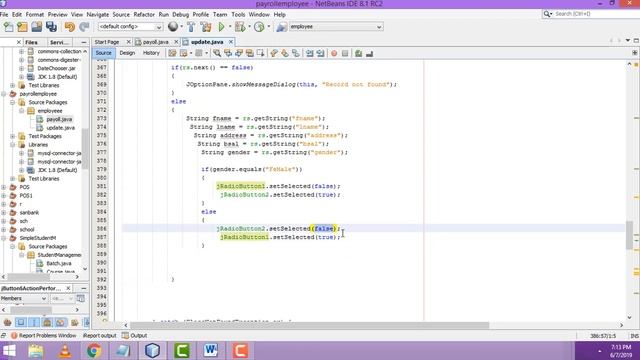Image resolution: width=640 pixels, height=360 pixels.
Task: Toggle Show Inherited Members filter in Navigator
Action: (7, 323)
